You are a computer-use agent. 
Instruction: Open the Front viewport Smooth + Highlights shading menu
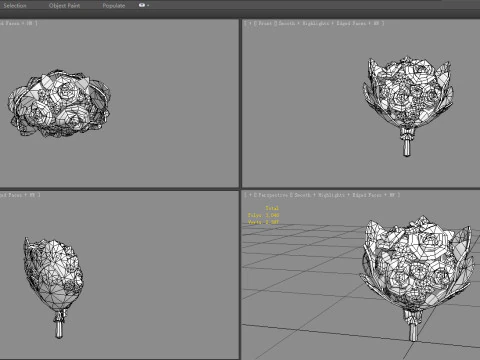[x=304, y=23]
